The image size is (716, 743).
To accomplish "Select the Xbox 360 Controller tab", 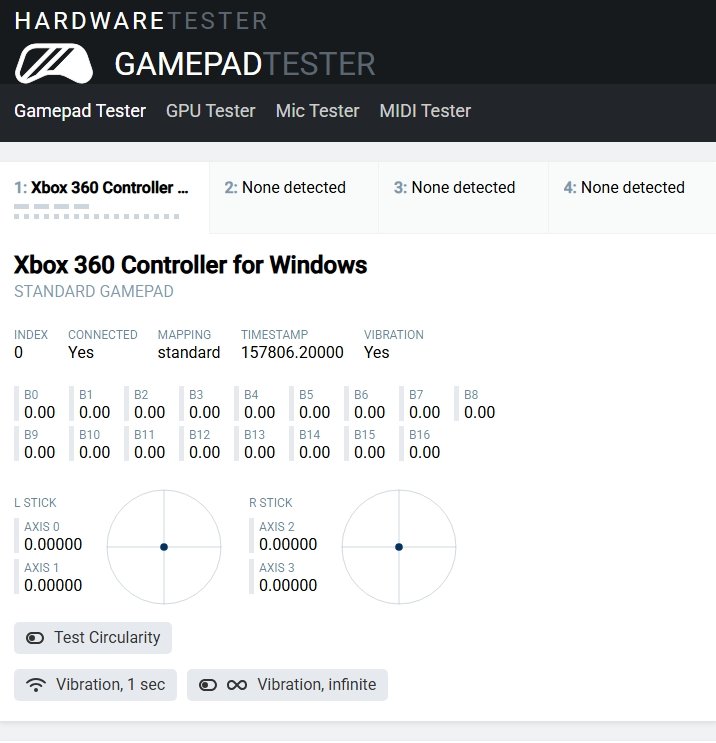I will tap(102, 188).
